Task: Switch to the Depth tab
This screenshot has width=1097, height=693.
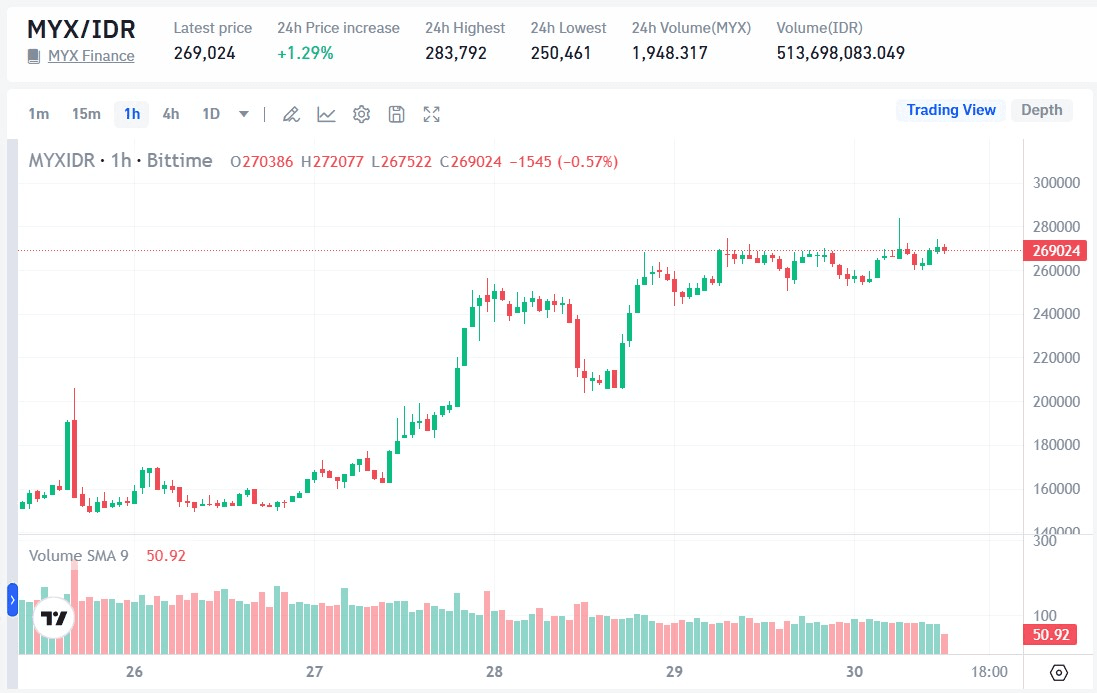Action: tap(1041, 110)
